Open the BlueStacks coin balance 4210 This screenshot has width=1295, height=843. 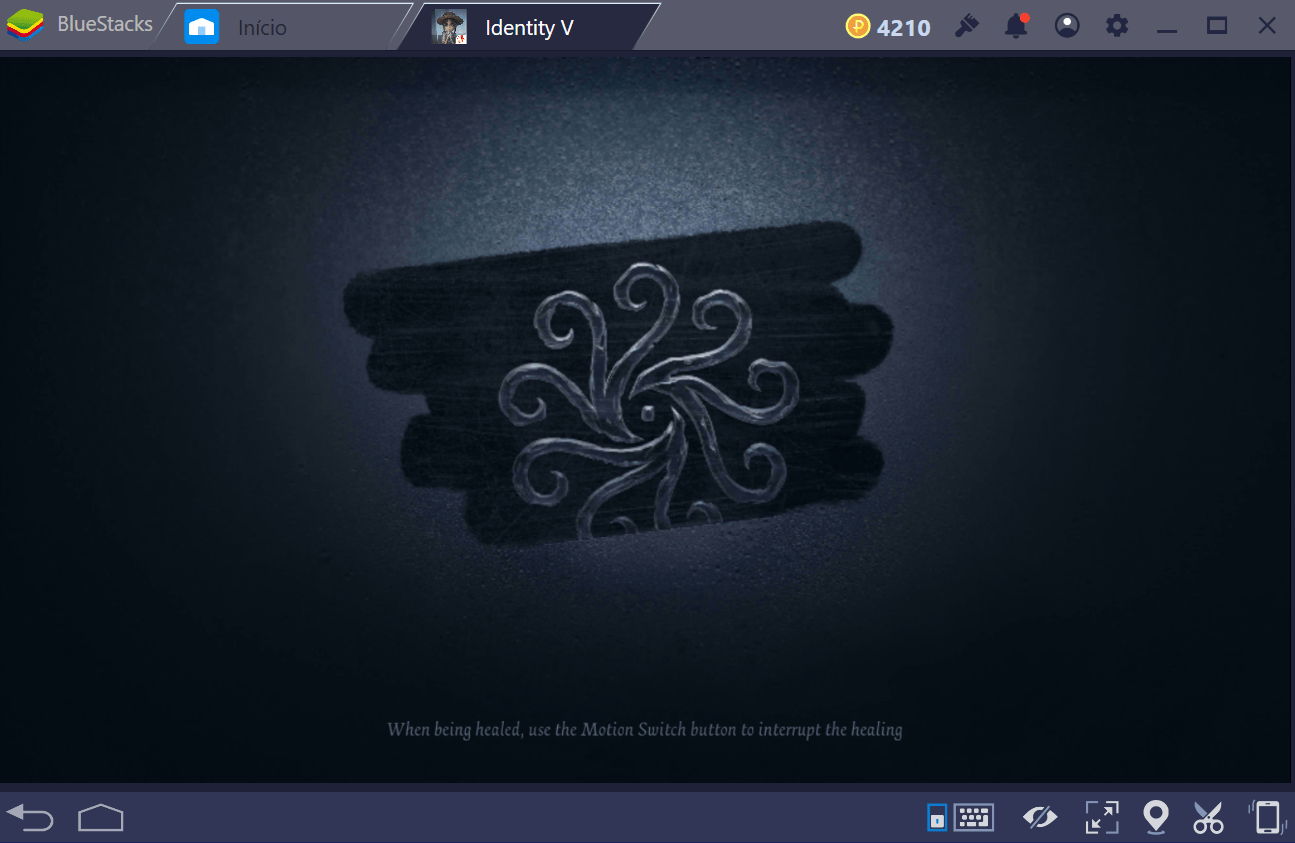point(888,27)
